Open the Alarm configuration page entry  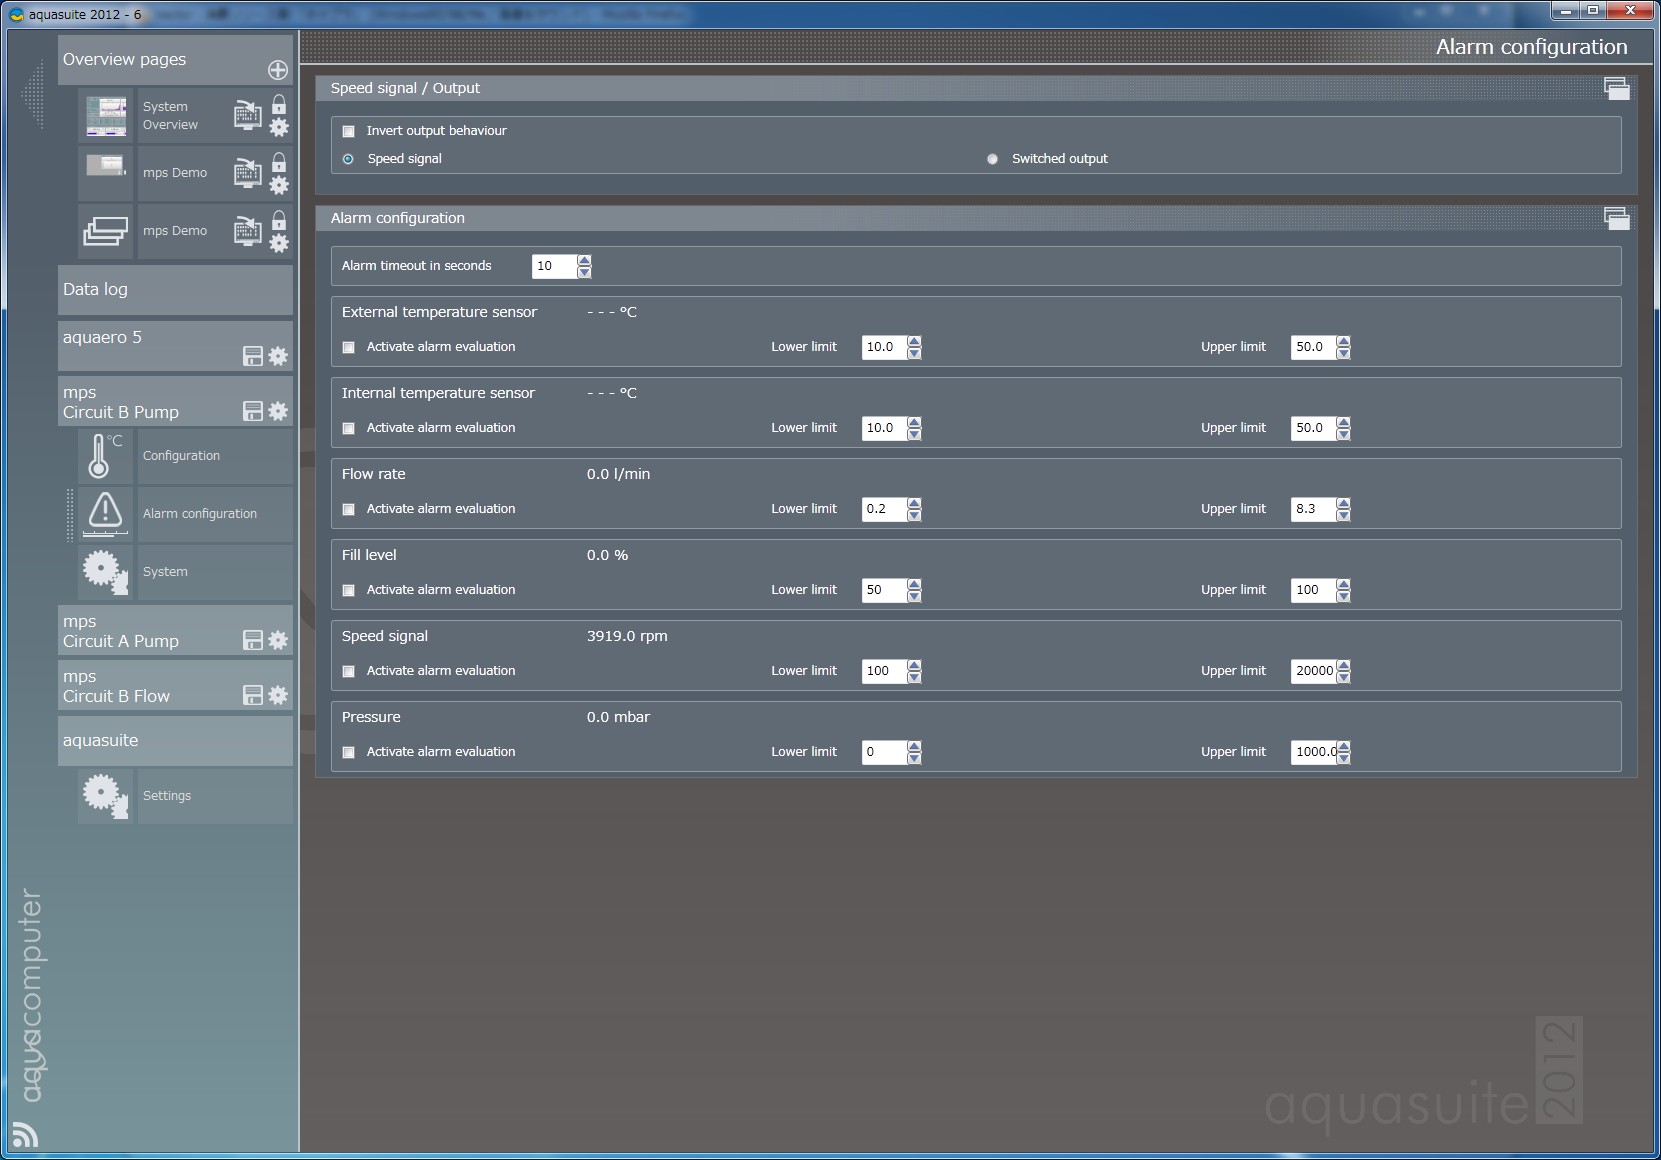click(x=214, y=514)
